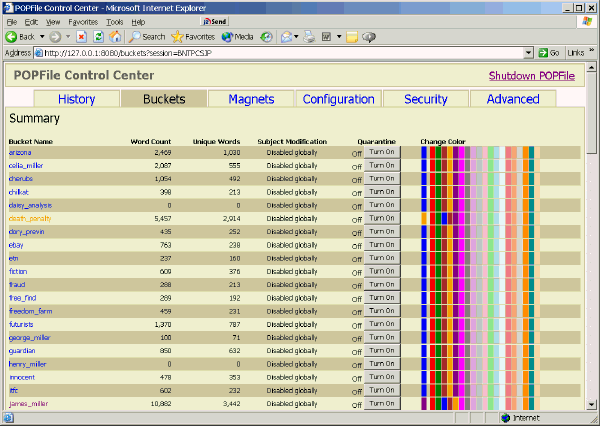
Task: Open the Forward button history dropdown arrow
Action: click(x=68, y=37)
